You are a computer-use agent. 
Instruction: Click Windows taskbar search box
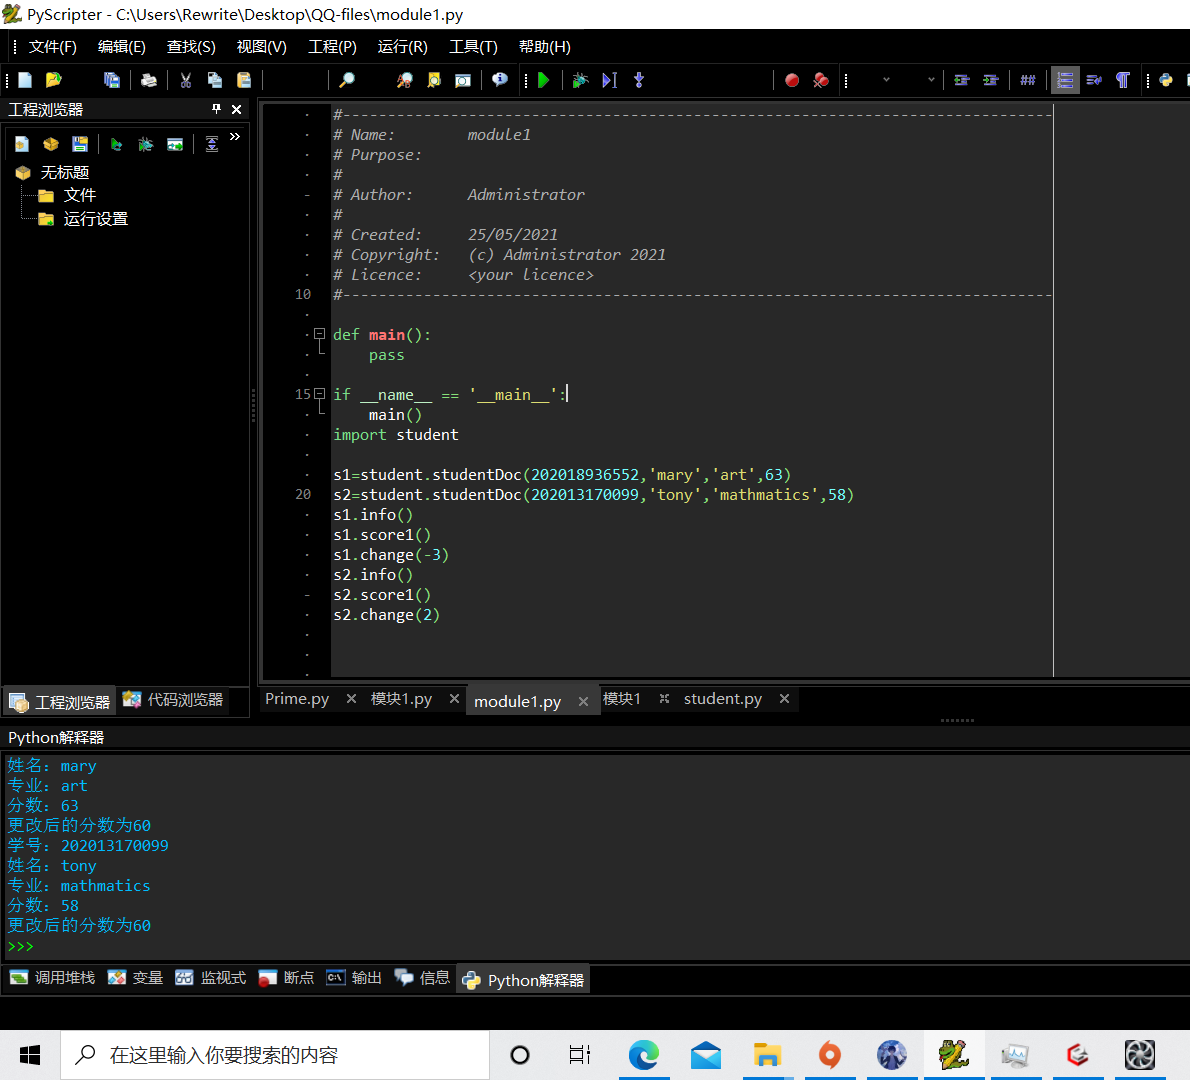tap(275, 1055)
